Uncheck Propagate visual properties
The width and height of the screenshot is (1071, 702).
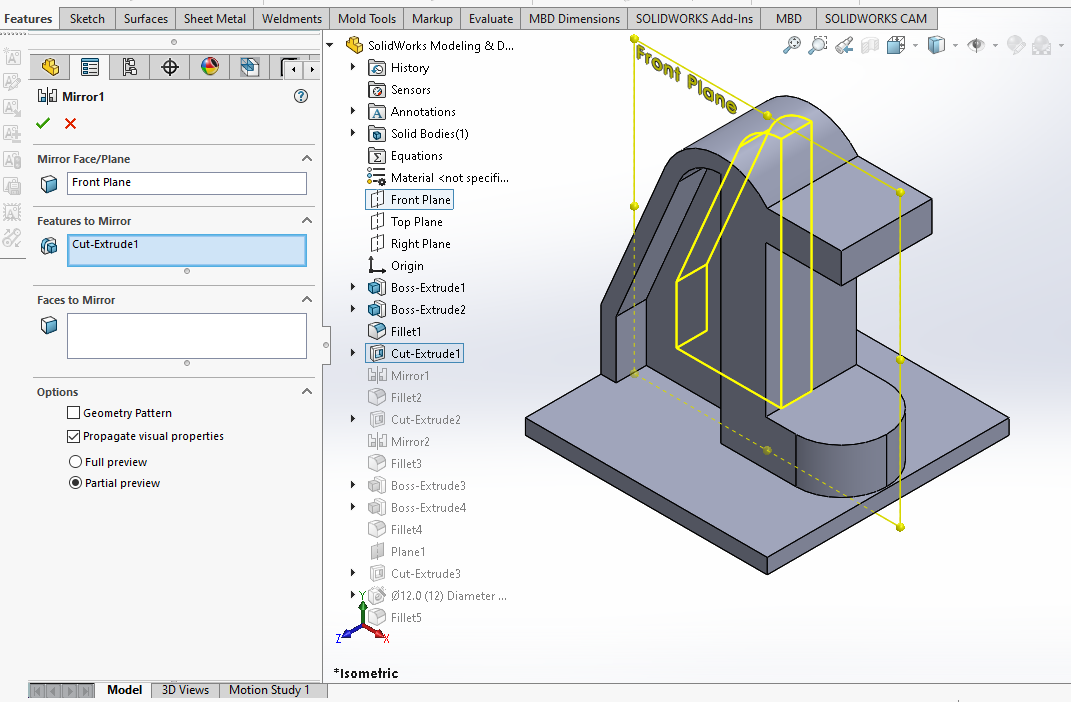point(73,436)
